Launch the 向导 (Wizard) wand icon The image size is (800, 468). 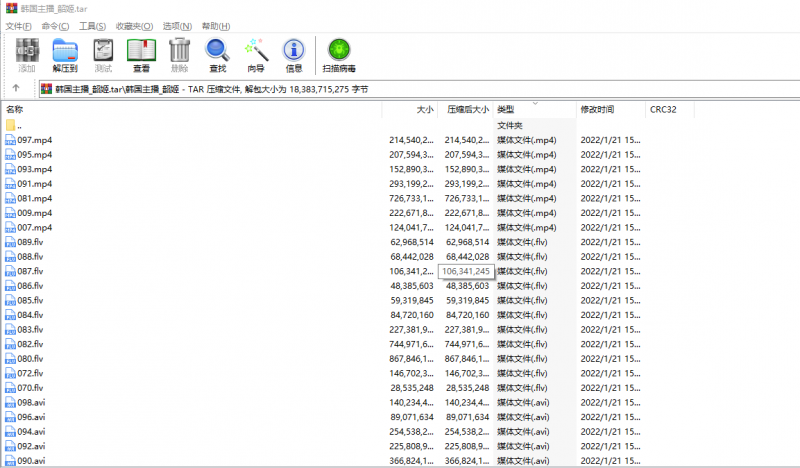tap(255, 54)
